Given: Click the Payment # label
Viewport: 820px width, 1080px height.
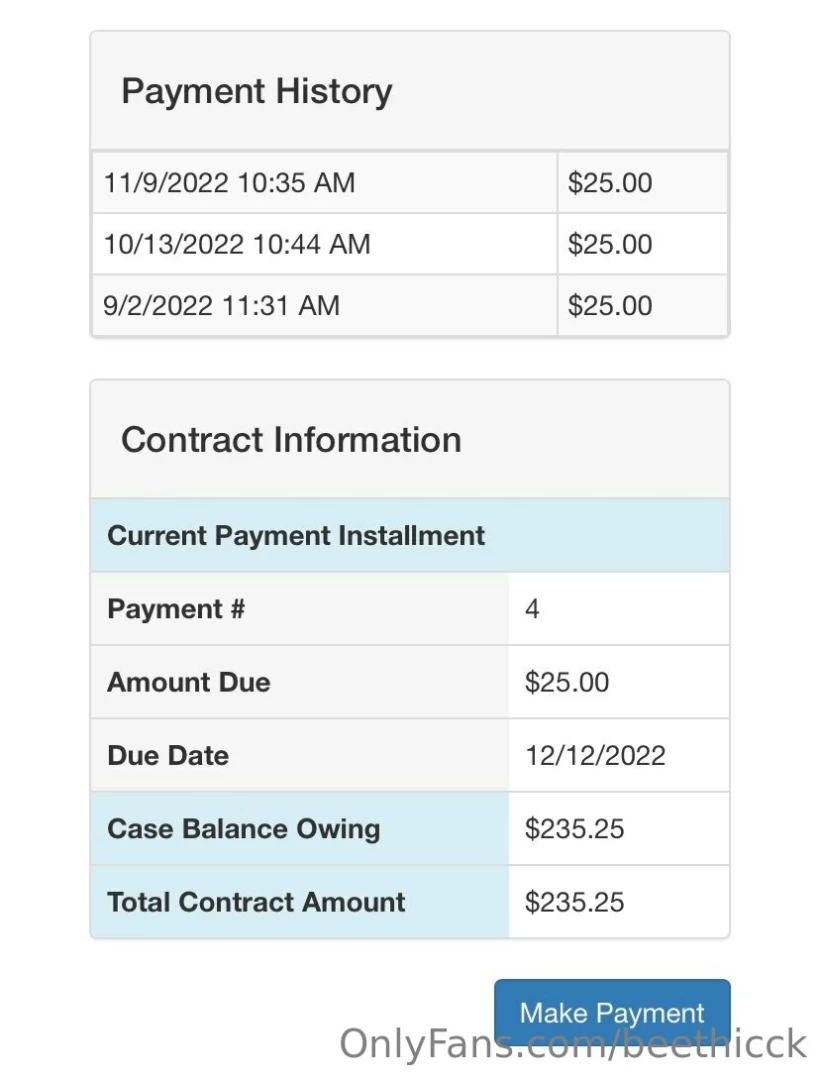Looking at the screenshot, I should coord(176,609).
